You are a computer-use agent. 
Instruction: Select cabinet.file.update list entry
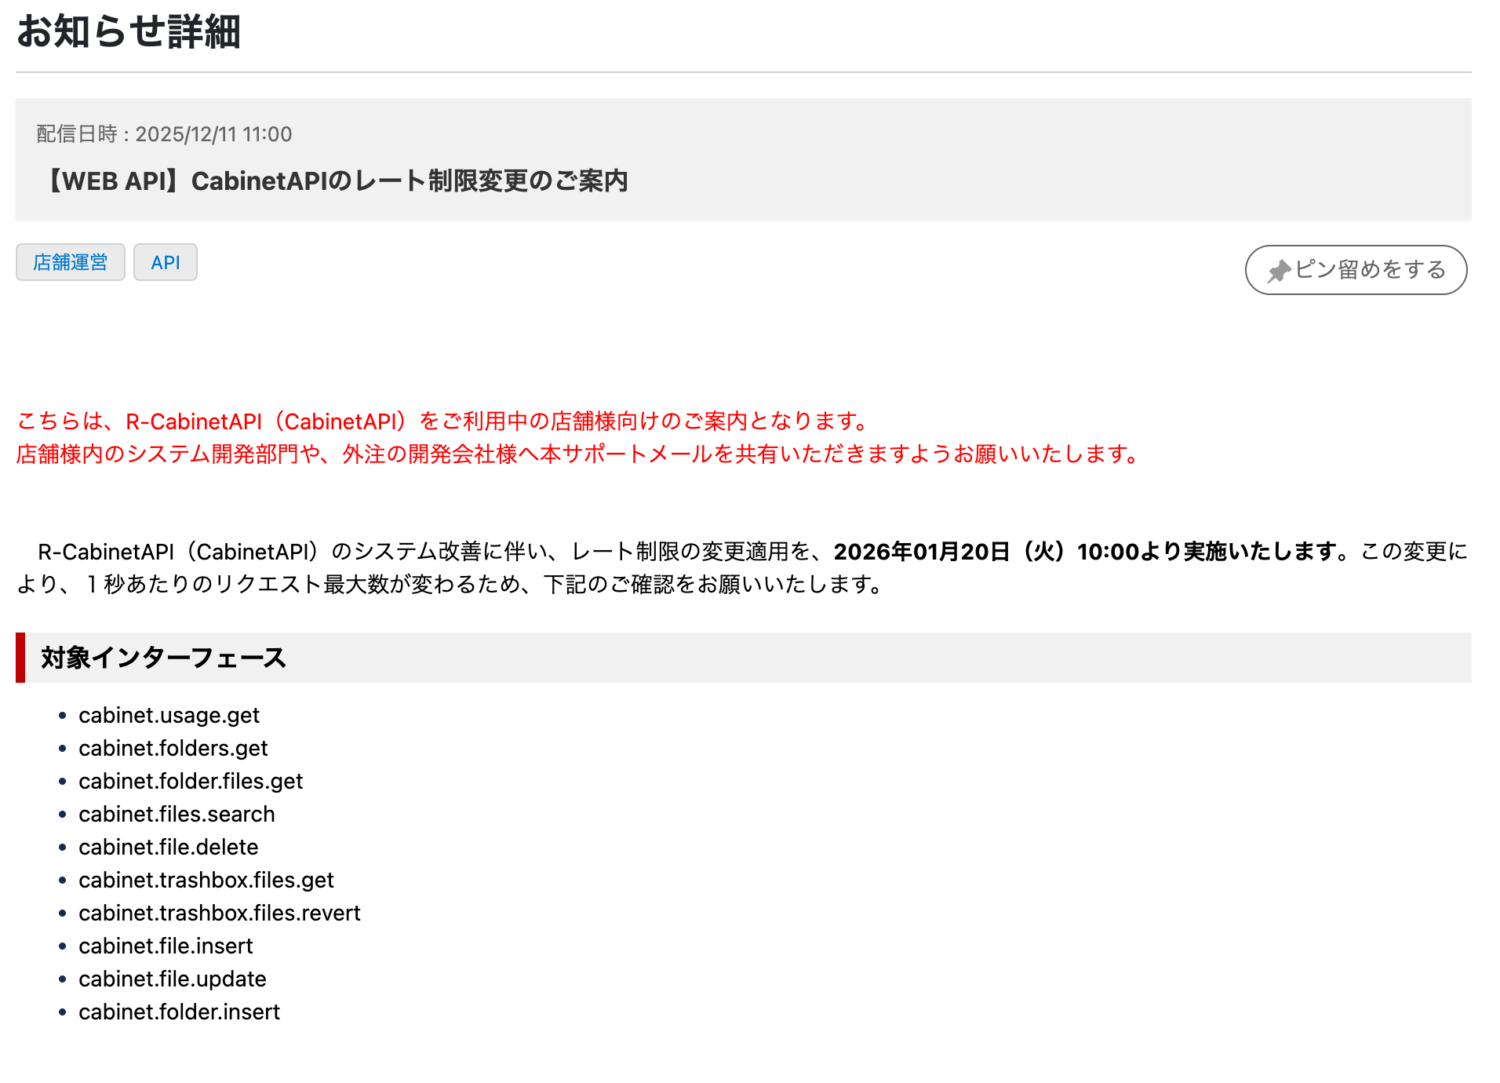[x=172, y=979]
